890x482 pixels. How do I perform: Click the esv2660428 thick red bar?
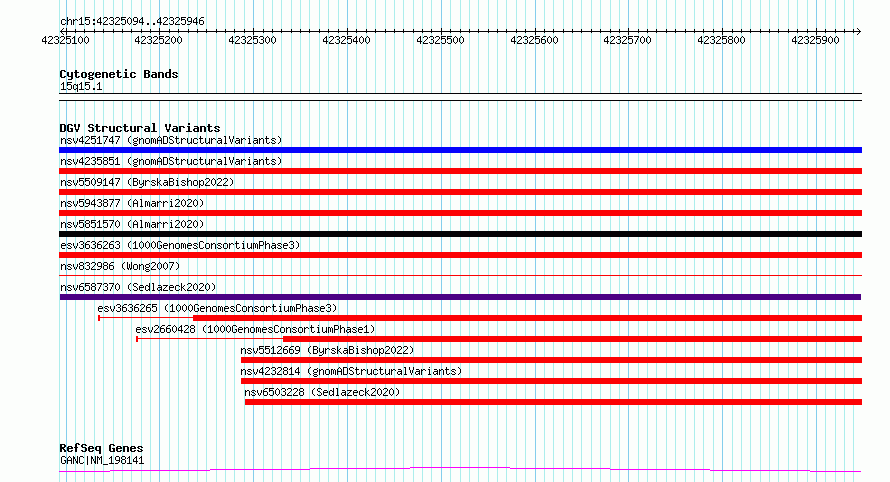click(572, 339)
